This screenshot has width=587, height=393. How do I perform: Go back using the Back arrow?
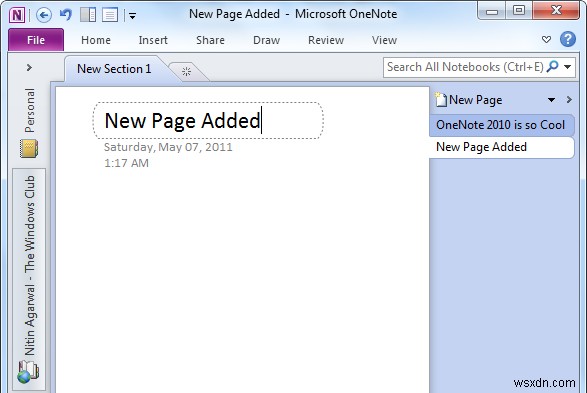coord(44,15)
